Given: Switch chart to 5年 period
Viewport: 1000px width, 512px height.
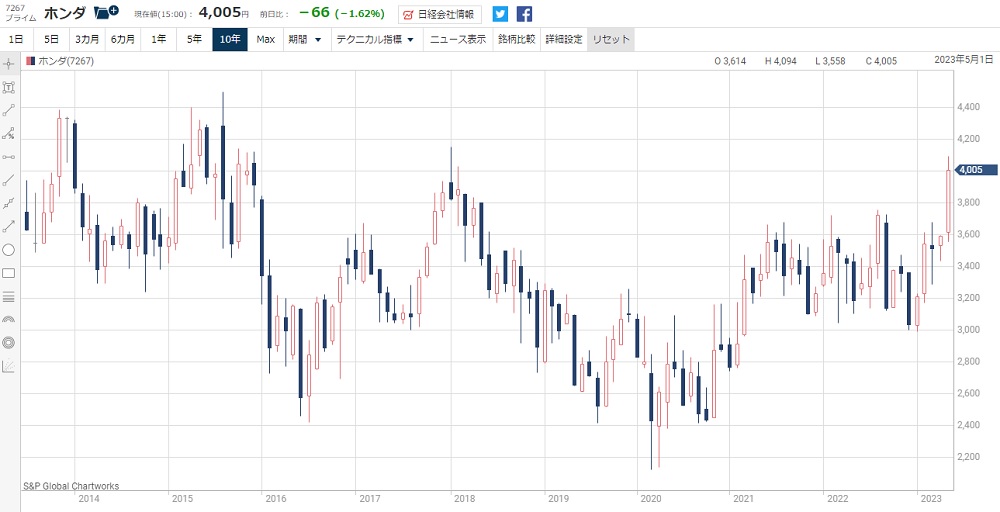Looking at the screenshot, I should coord(194,40).
